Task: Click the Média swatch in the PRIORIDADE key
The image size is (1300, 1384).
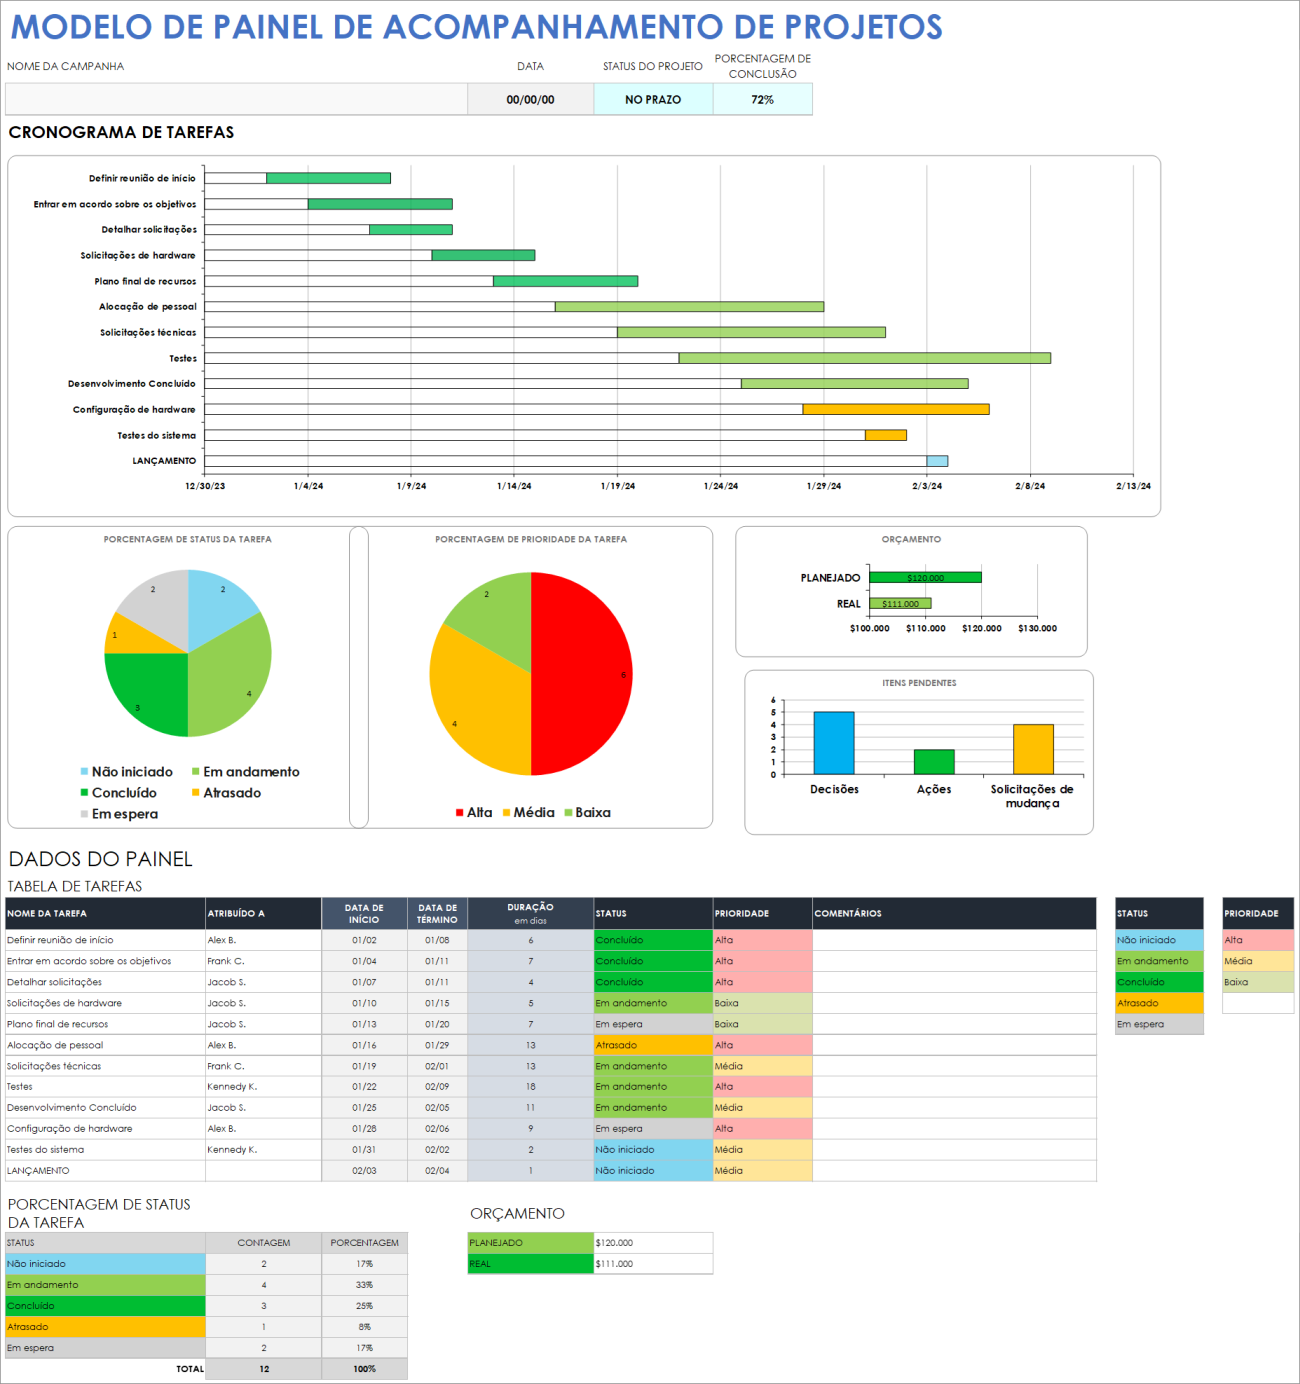Action: [1258, 961]
